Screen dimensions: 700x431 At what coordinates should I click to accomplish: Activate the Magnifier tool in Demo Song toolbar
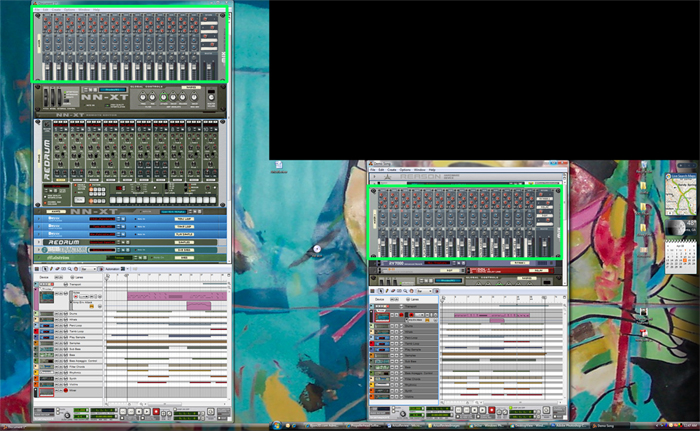(x=405, y=291)
